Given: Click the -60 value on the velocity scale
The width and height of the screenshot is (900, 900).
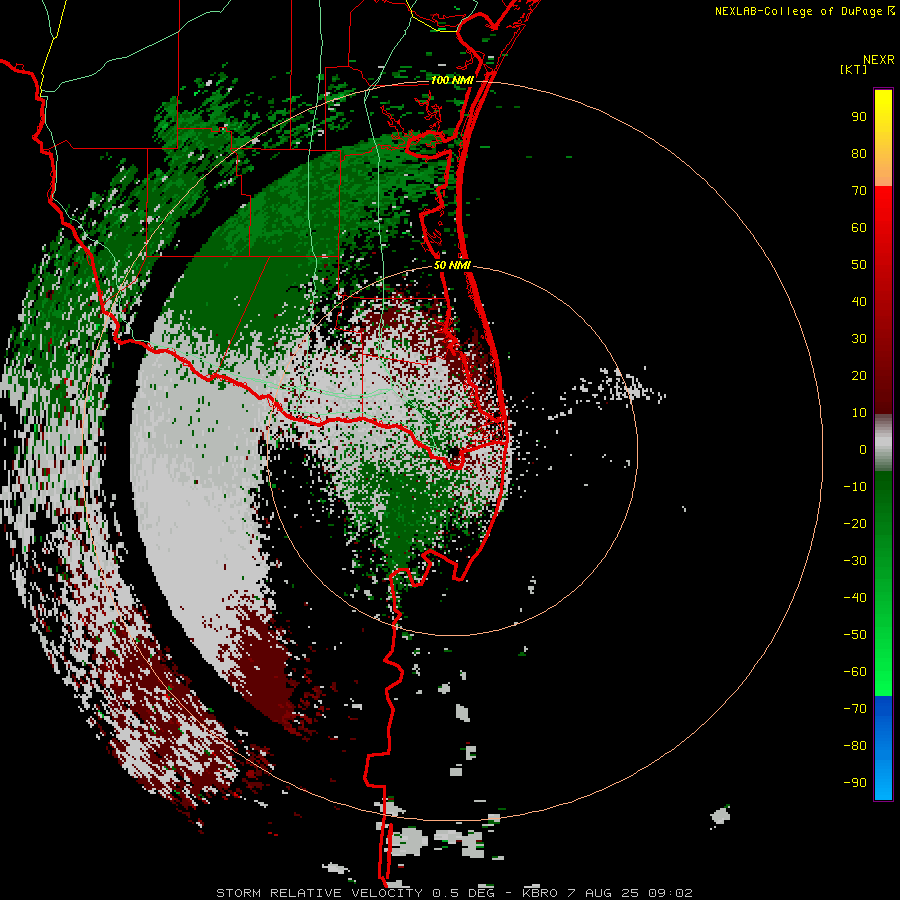Looking at the screenshot, I should pyautogui.click(x=855, y=672).
